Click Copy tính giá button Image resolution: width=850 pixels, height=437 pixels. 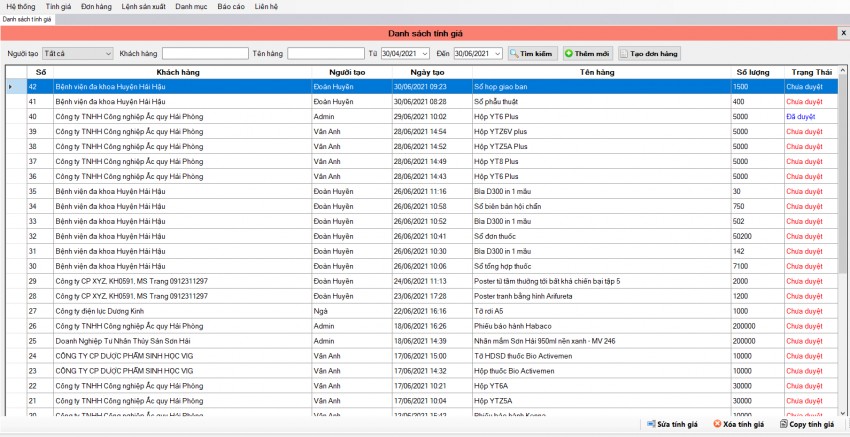(x=807, y=425)
